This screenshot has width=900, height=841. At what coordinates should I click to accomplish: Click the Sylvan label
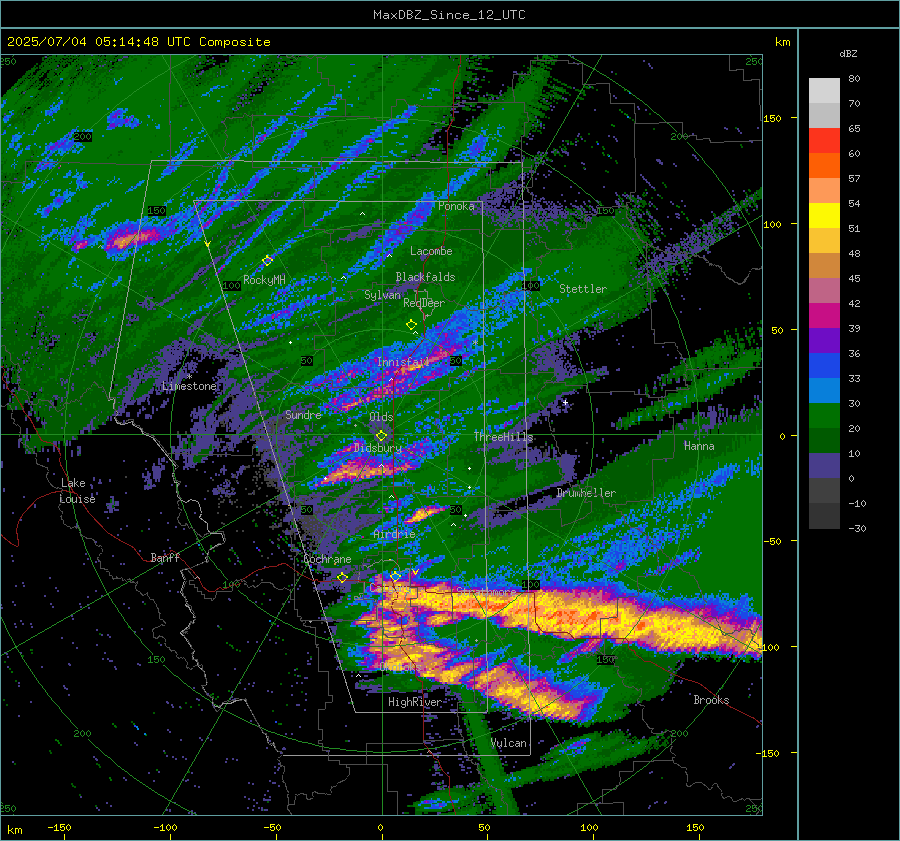pos(382,295)
